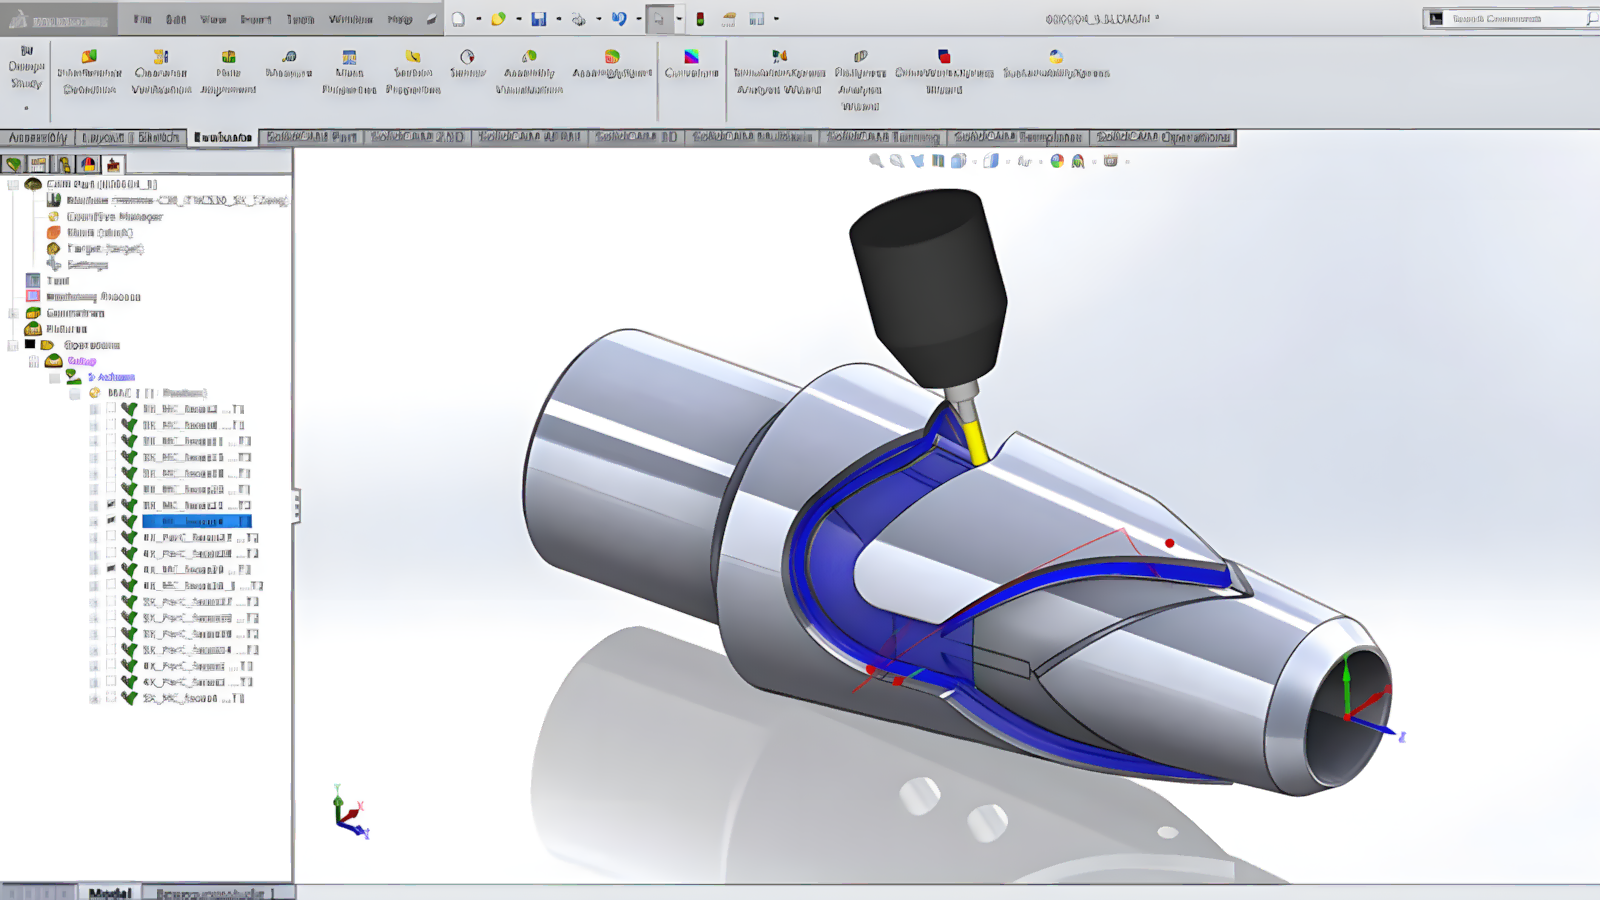Click the Assembly Visualization icon
Image resolution: width=1600 pixels, height=900 pixels.
529,57
